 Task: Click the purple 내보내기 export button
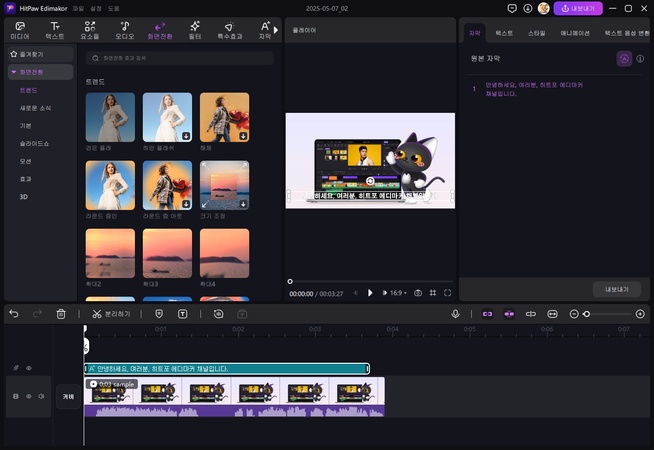click(x=578, y=8)
